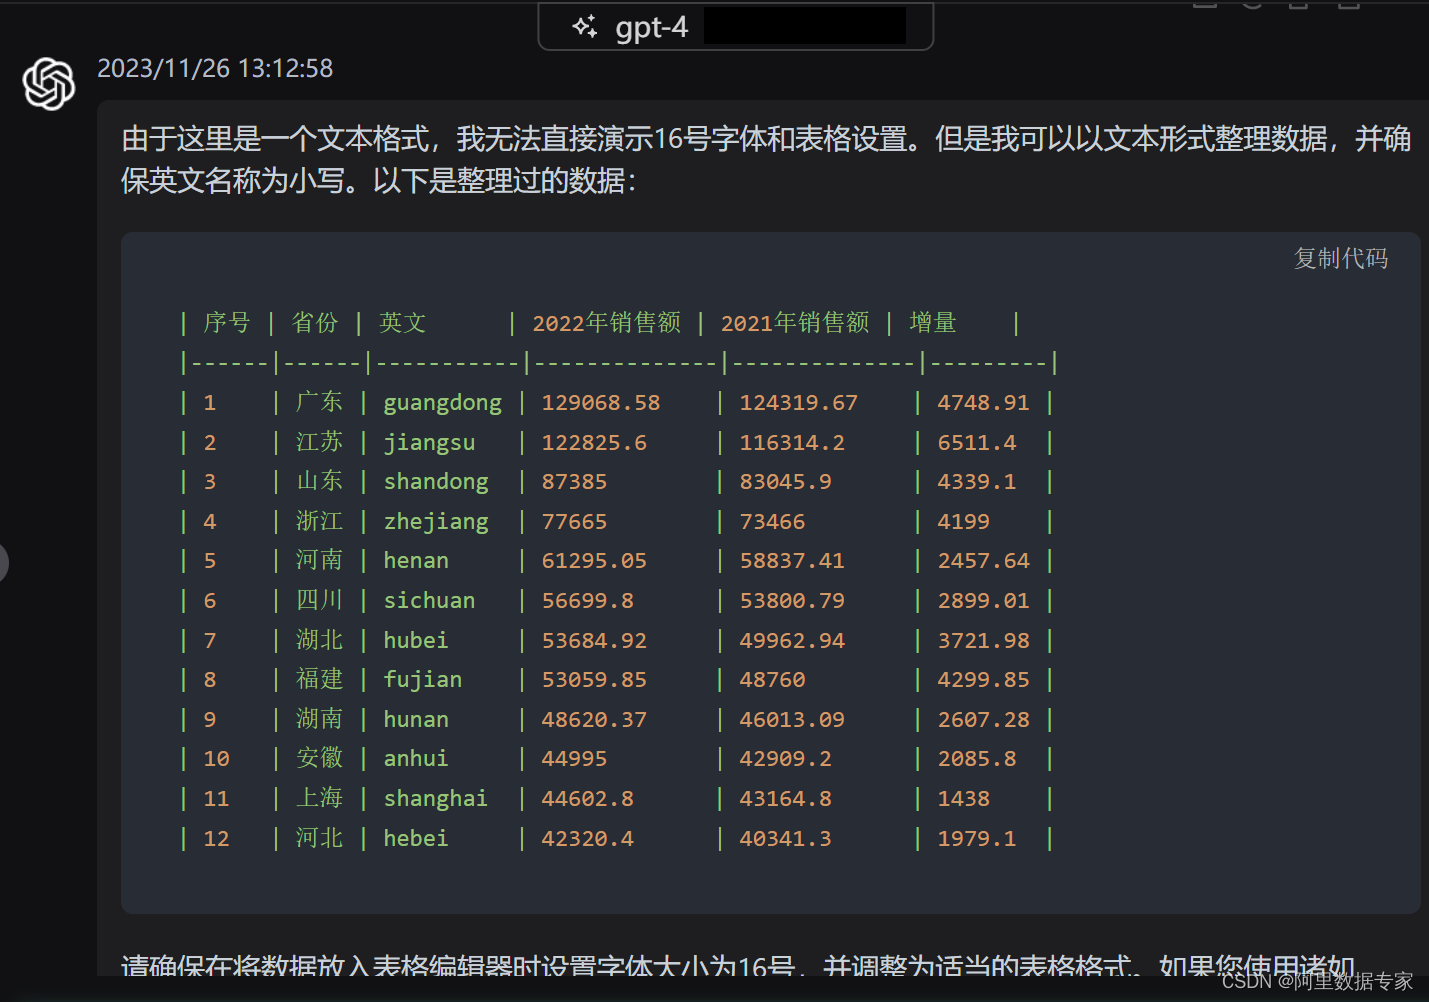Click the 上海 province cell
Screen dimensions: 1429x1002
(x=319, y=798)
